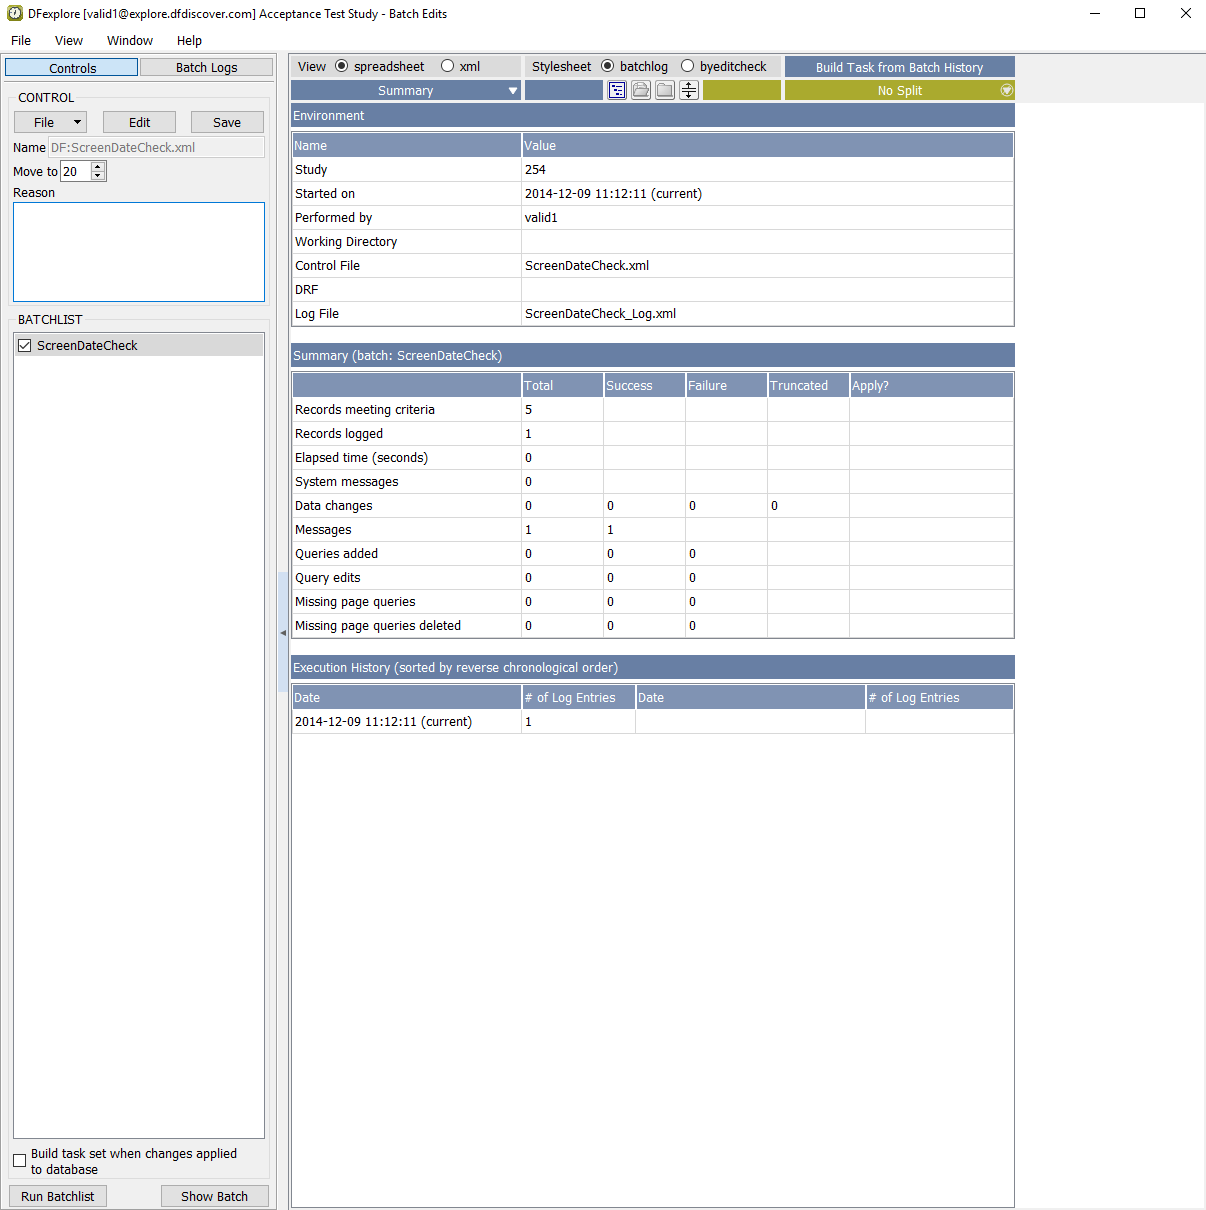Choose the byeditcheck stylesheet option
This screenshot has height=1210, width=1206.
[688, 66]
